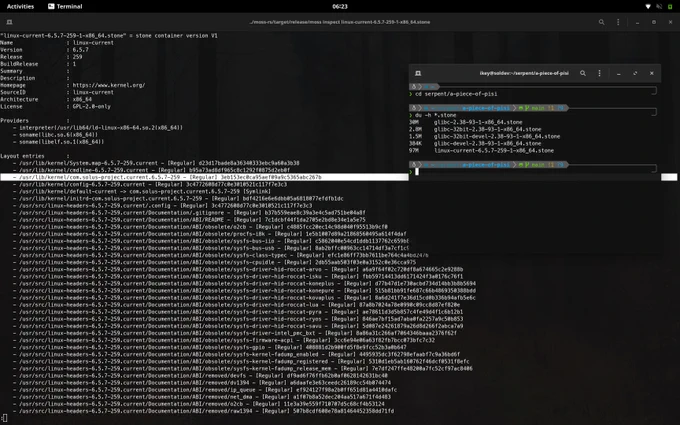Maximize the a-piece-of-pisi terminal window
Viewport: 680px width, 425px height.
[x=635, y=73]
